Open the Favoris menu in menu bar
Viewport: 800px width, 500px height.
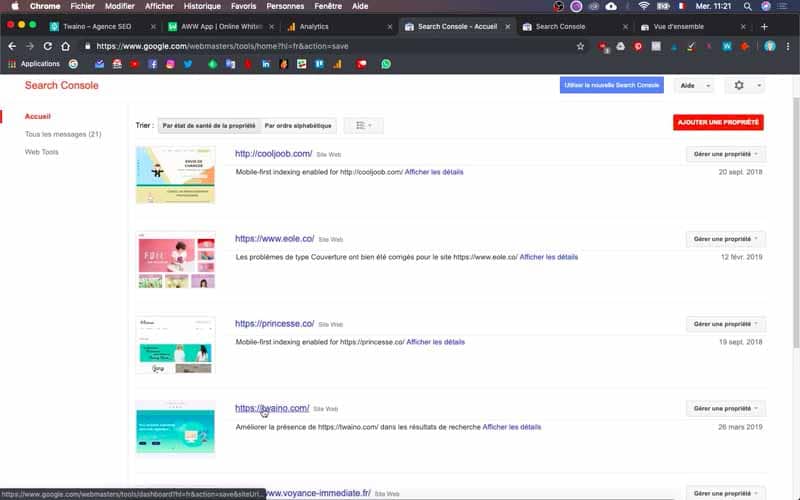click(x=243, y=6)
